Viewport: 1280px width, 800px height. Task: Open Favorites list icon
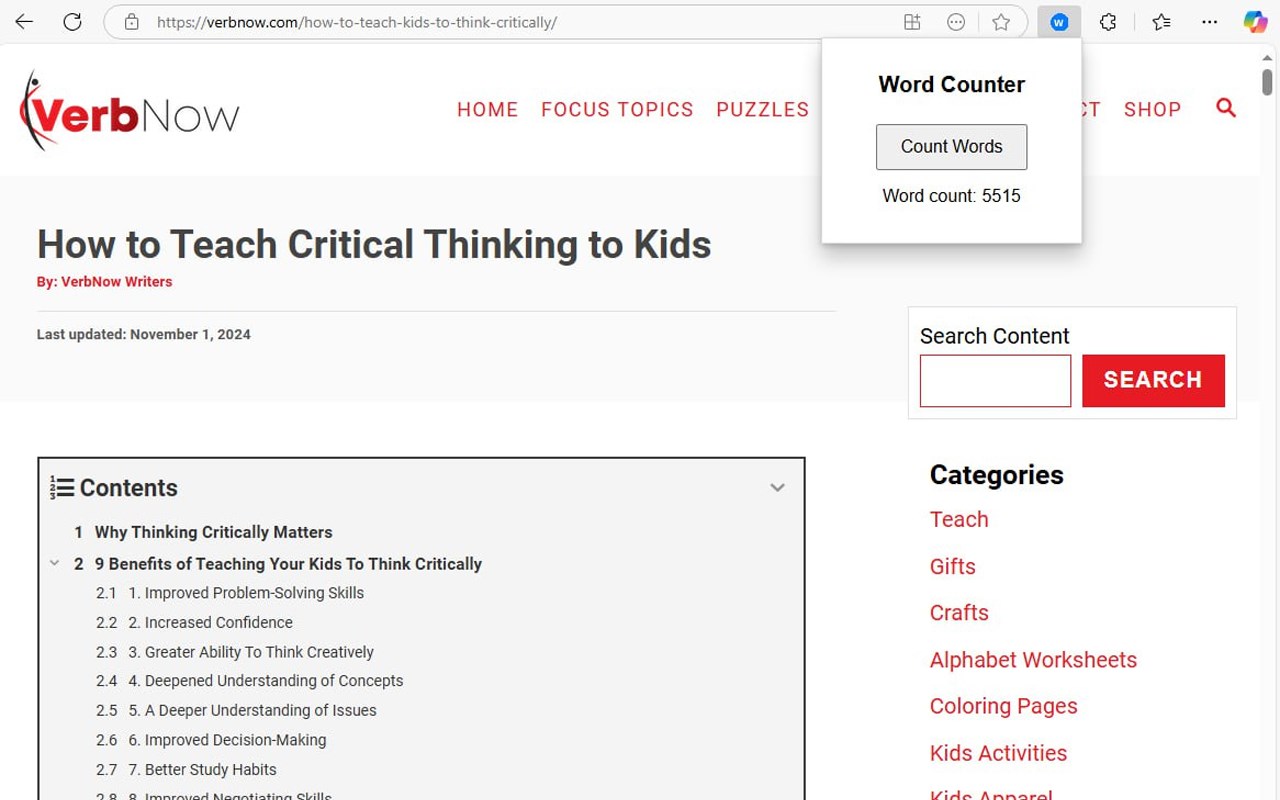coord(1161,22)
